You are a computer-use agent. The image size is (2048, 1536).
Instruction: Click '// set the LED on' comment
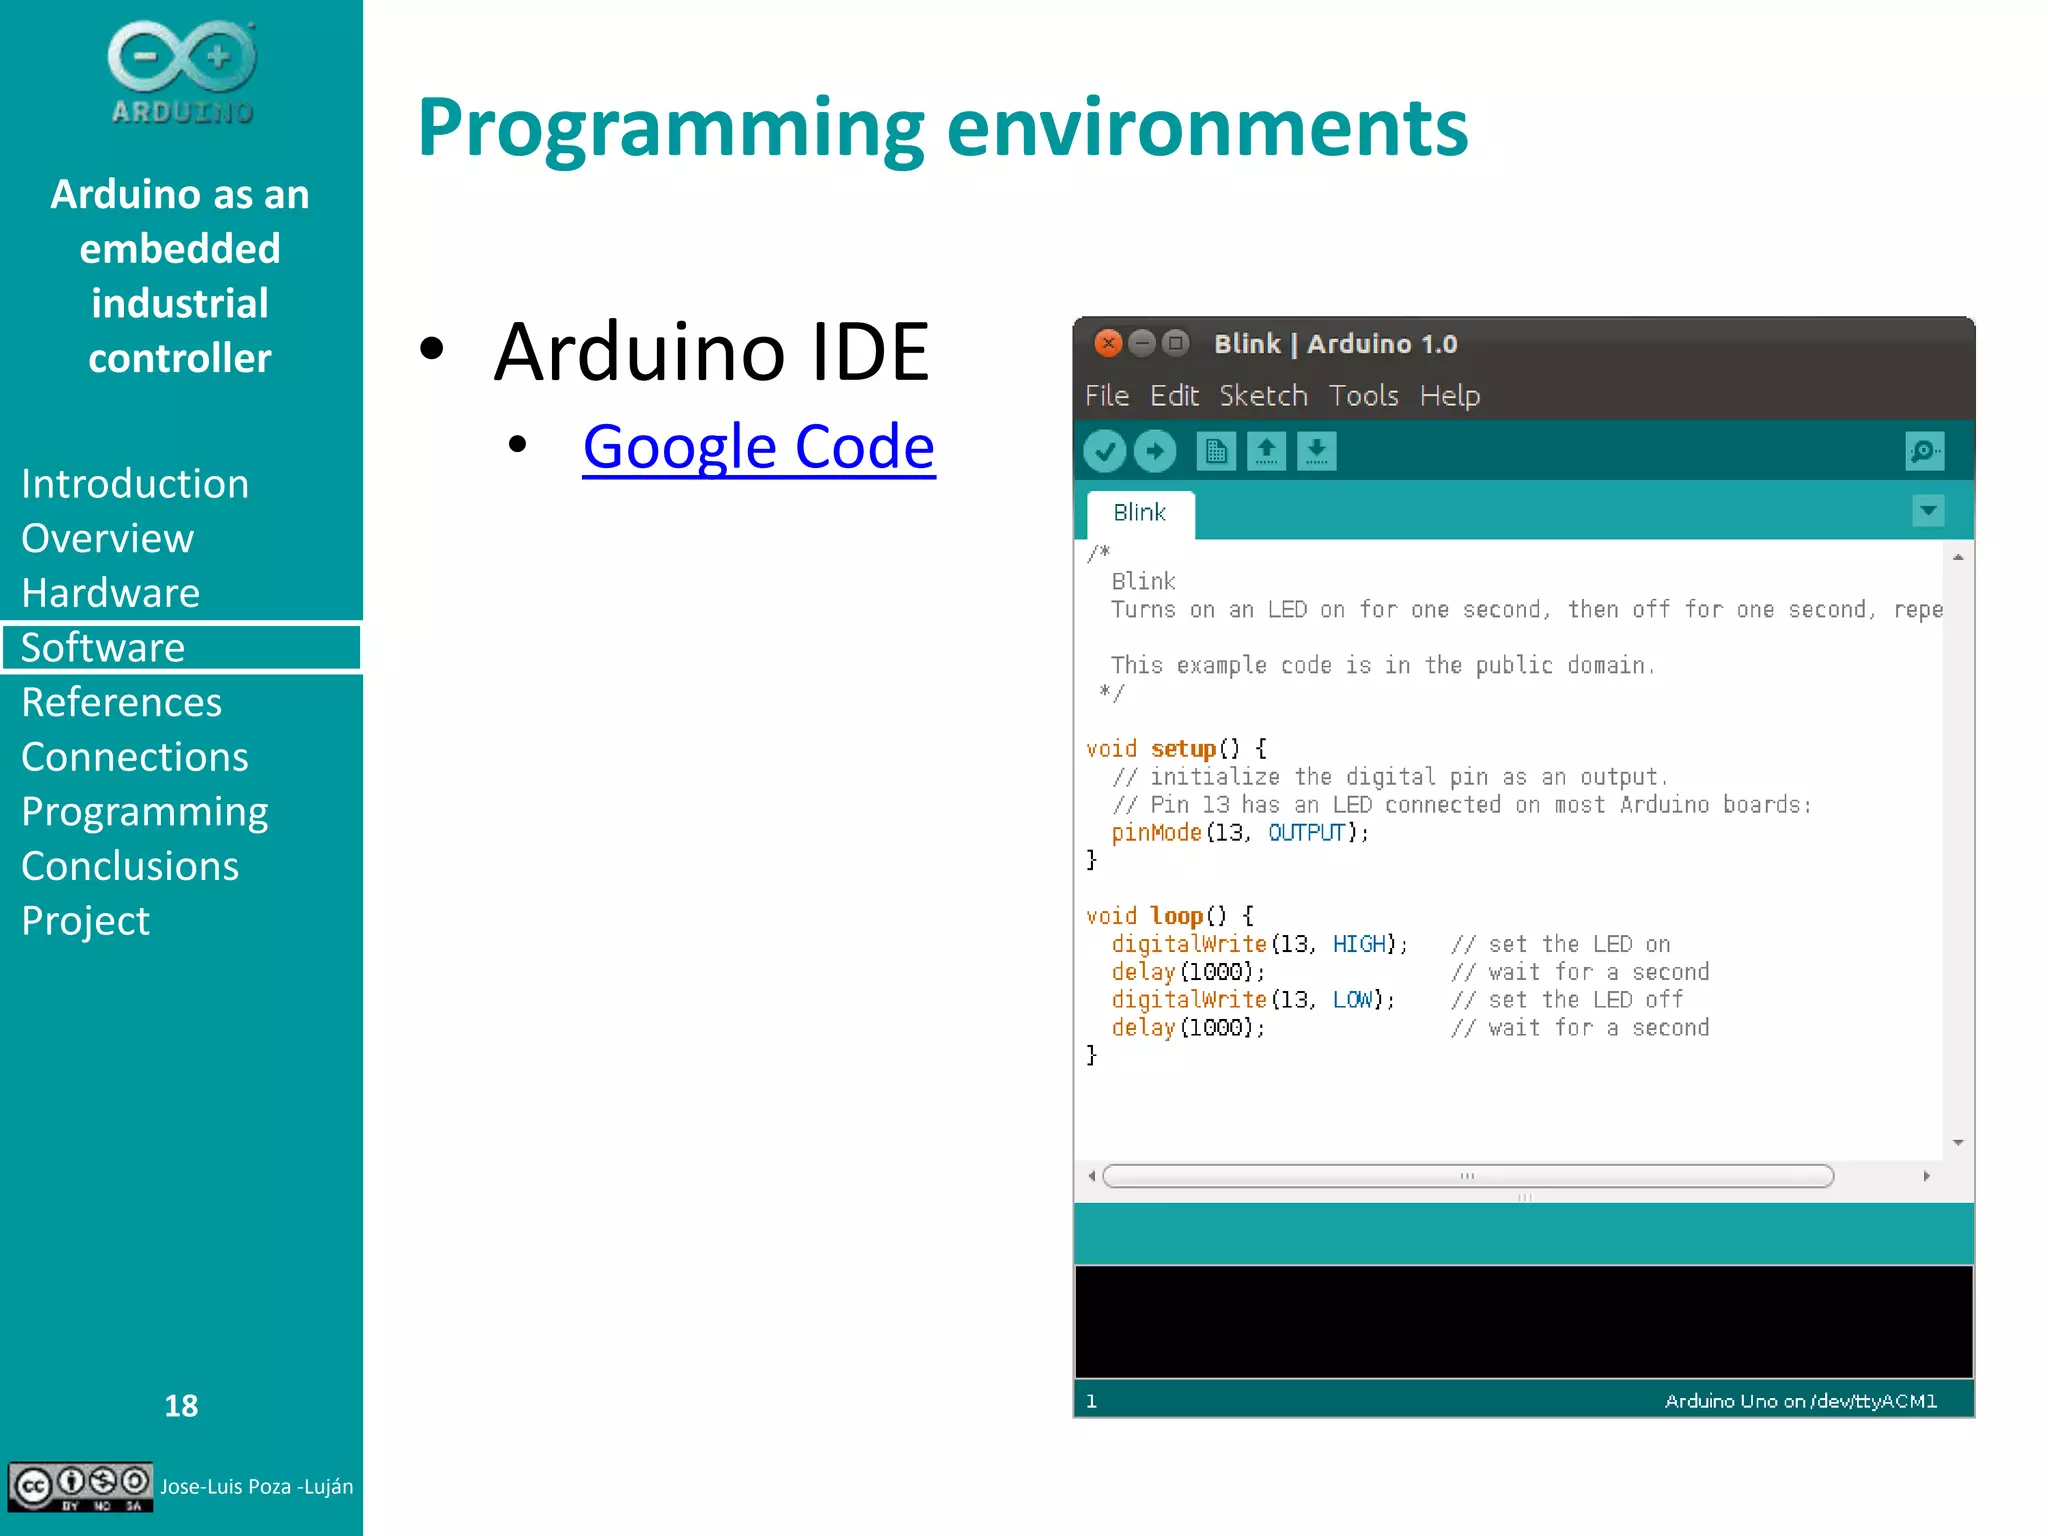[x=1561, y=944]
